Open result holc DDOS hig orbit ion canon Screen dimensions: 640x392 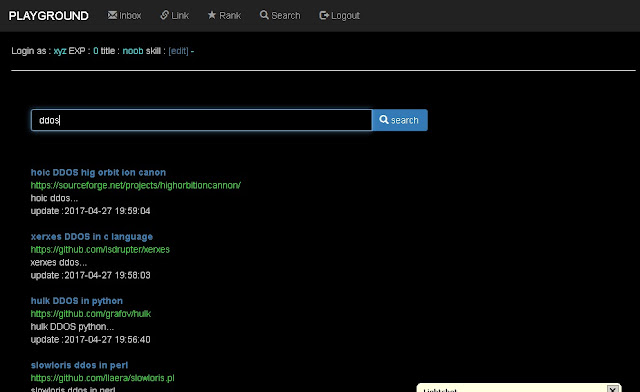[x=98, y=172]
